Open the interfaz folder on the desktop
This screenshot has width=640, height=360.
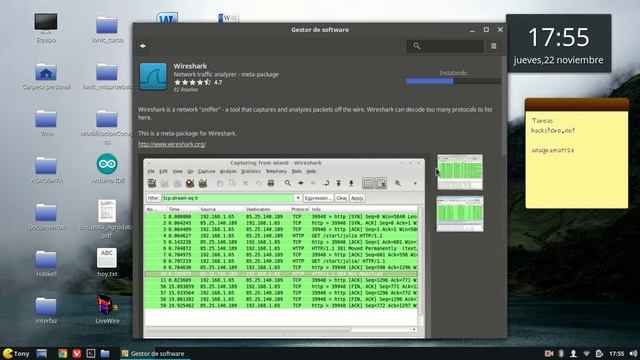click(x=46, y=310)
